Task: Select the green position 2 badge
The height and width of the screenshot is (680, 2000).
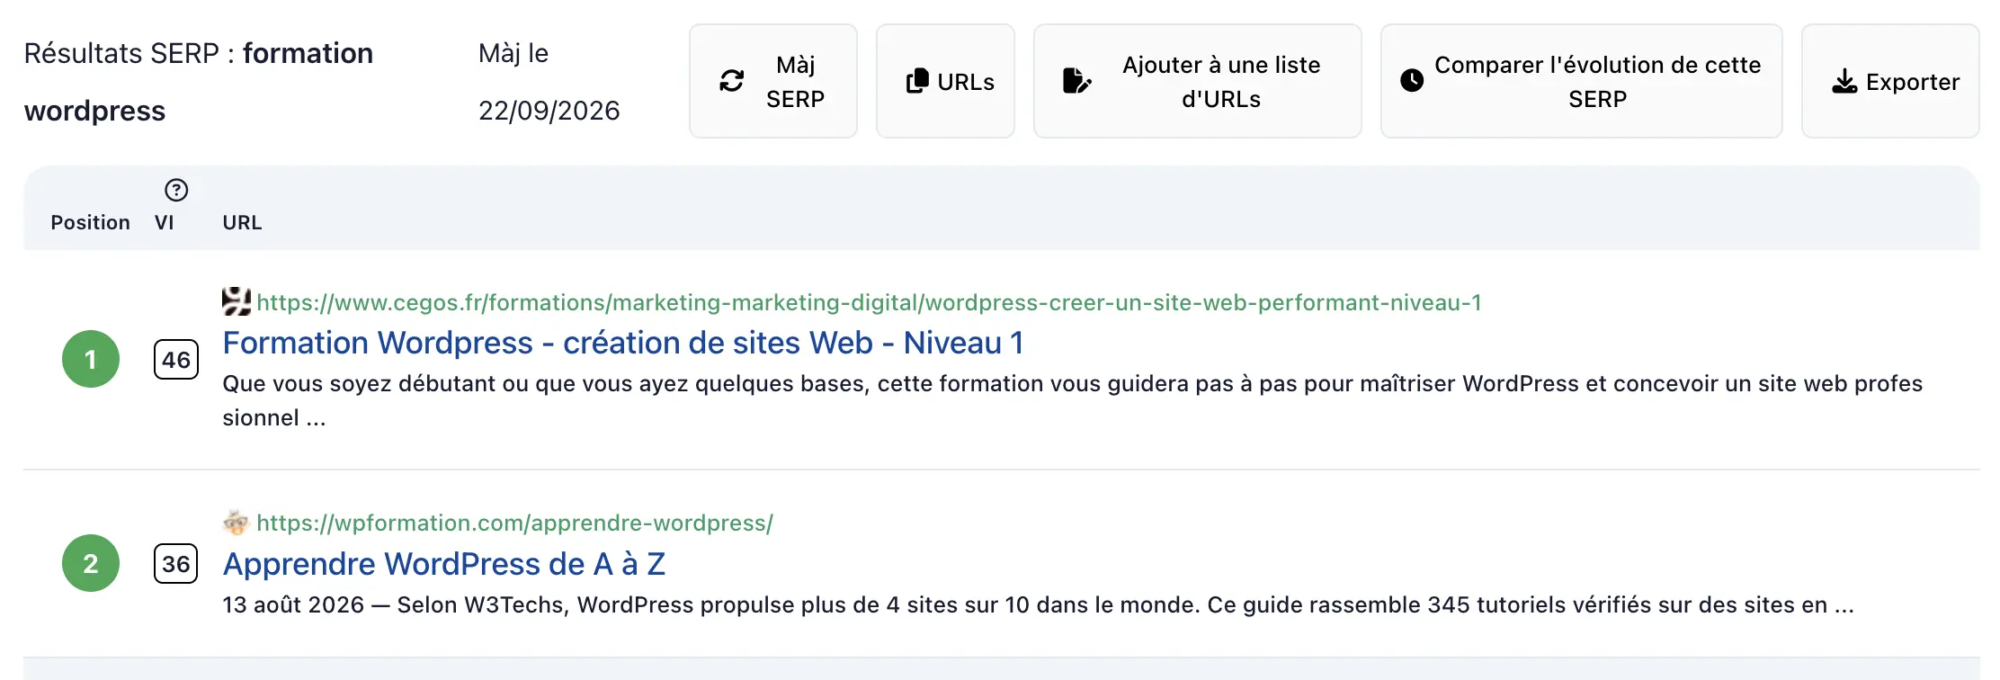Action: pyautogui.click(x=91, y=563)
